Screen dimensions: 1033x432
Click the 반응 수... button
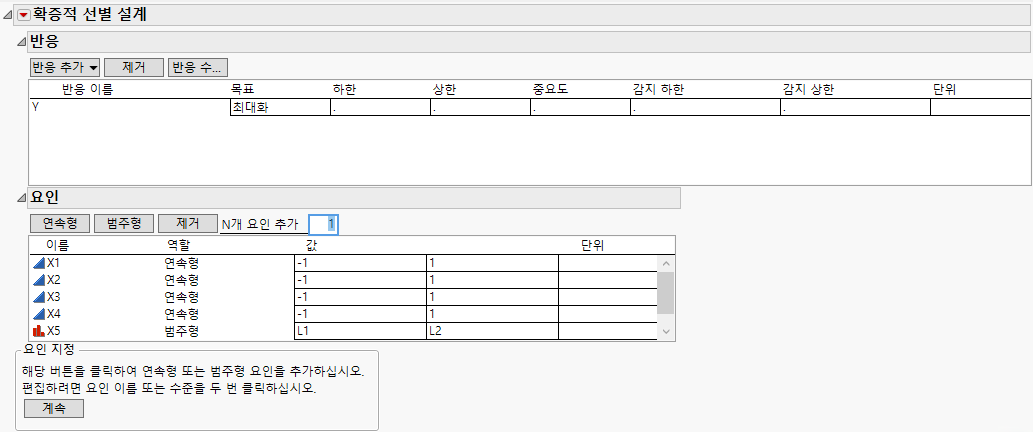pos(198,67)
